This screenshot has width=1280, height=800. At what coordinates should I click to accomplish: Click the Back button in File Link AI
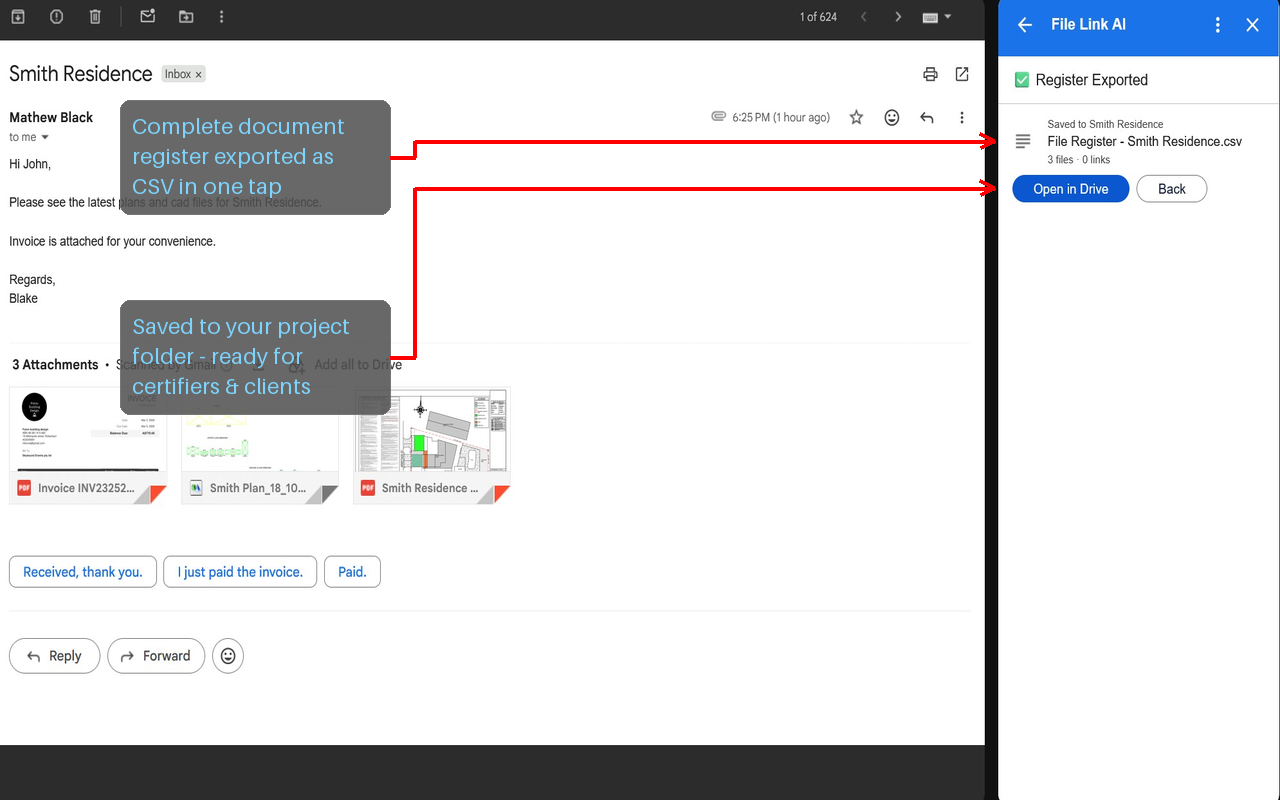click(x=1172, y=189)
